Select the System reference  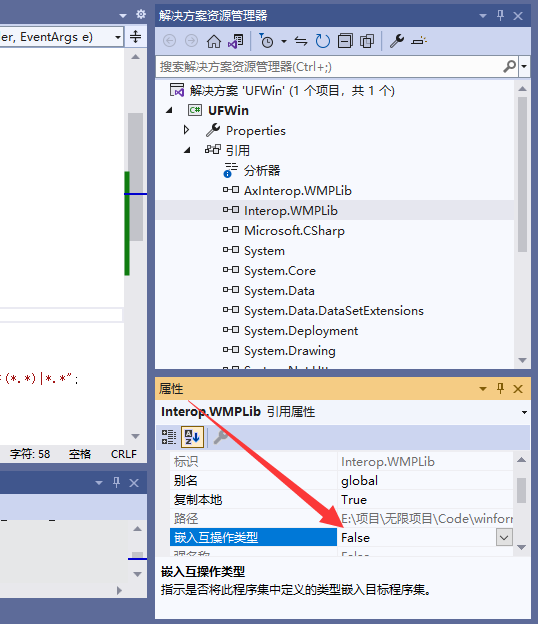264,251
